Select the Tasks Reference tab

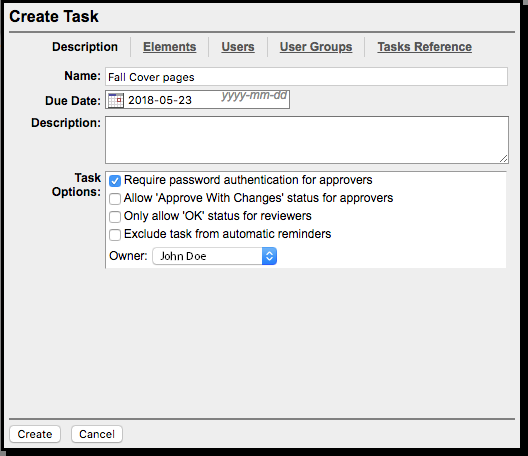tap(424, 46)
